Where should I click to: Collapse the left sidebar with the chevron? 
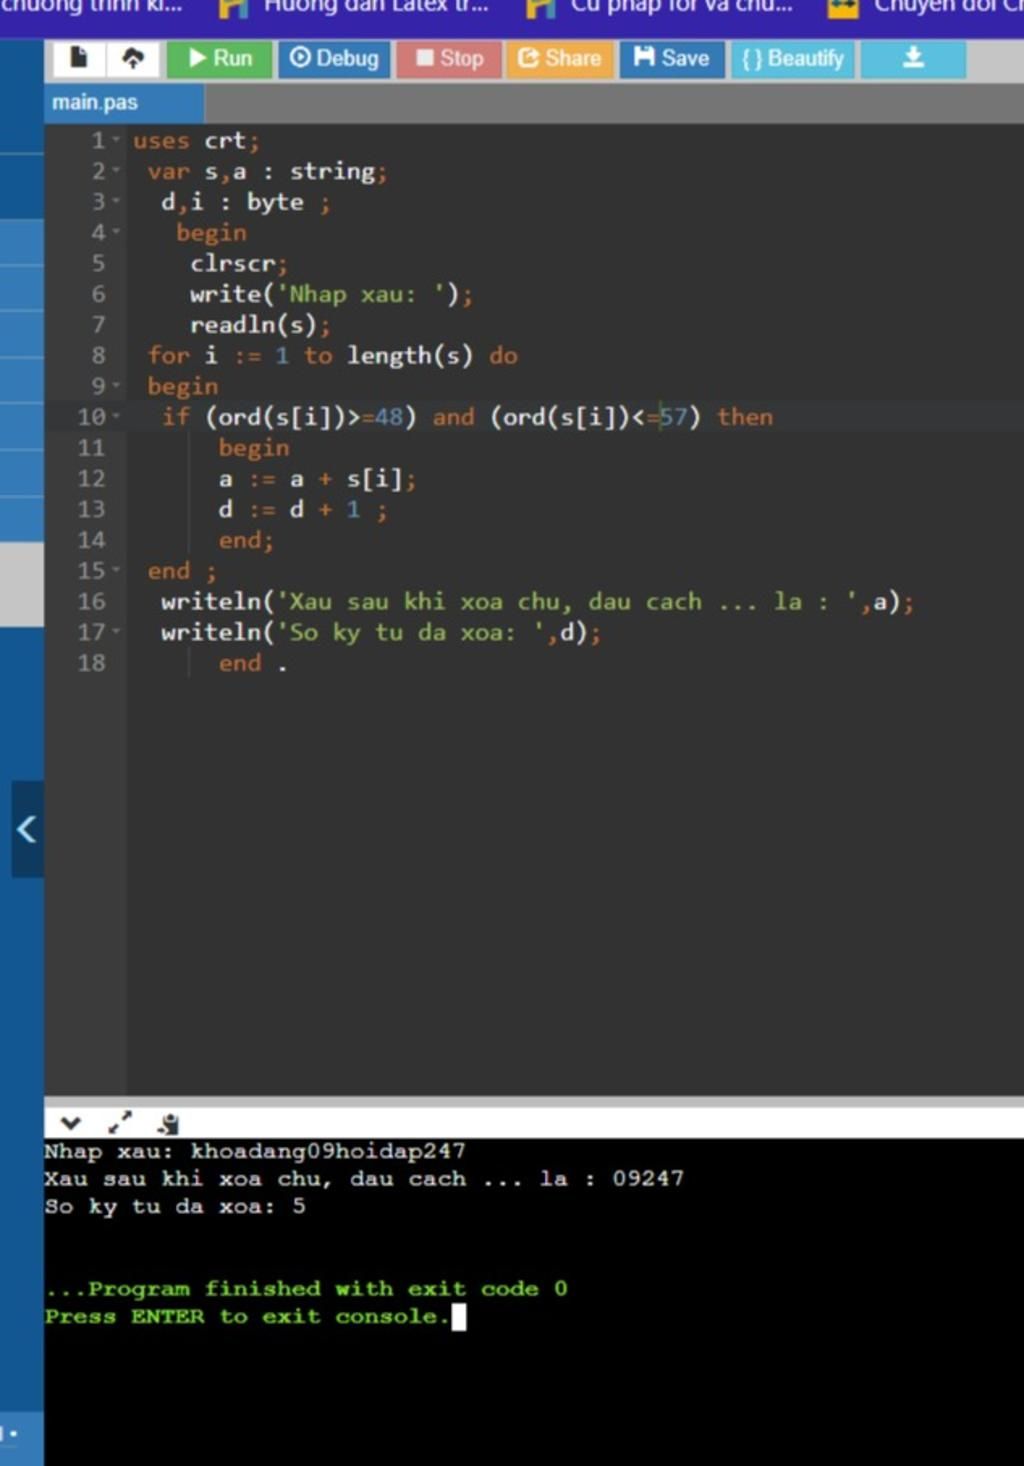(x=27, y=829)
